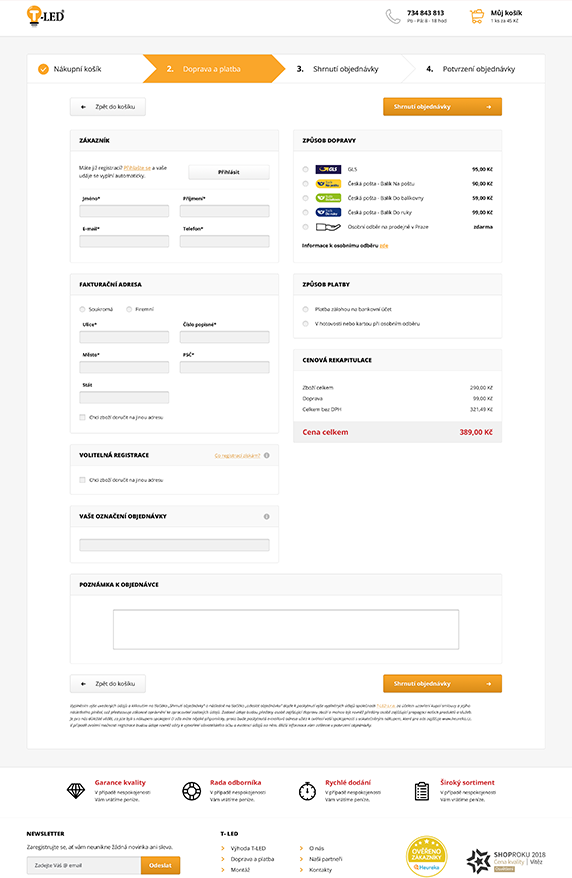The width and height of the screenshot is (572, 878).
Task: Click the T-LED lightbulb logo
Action: click(x=45, y=16)
